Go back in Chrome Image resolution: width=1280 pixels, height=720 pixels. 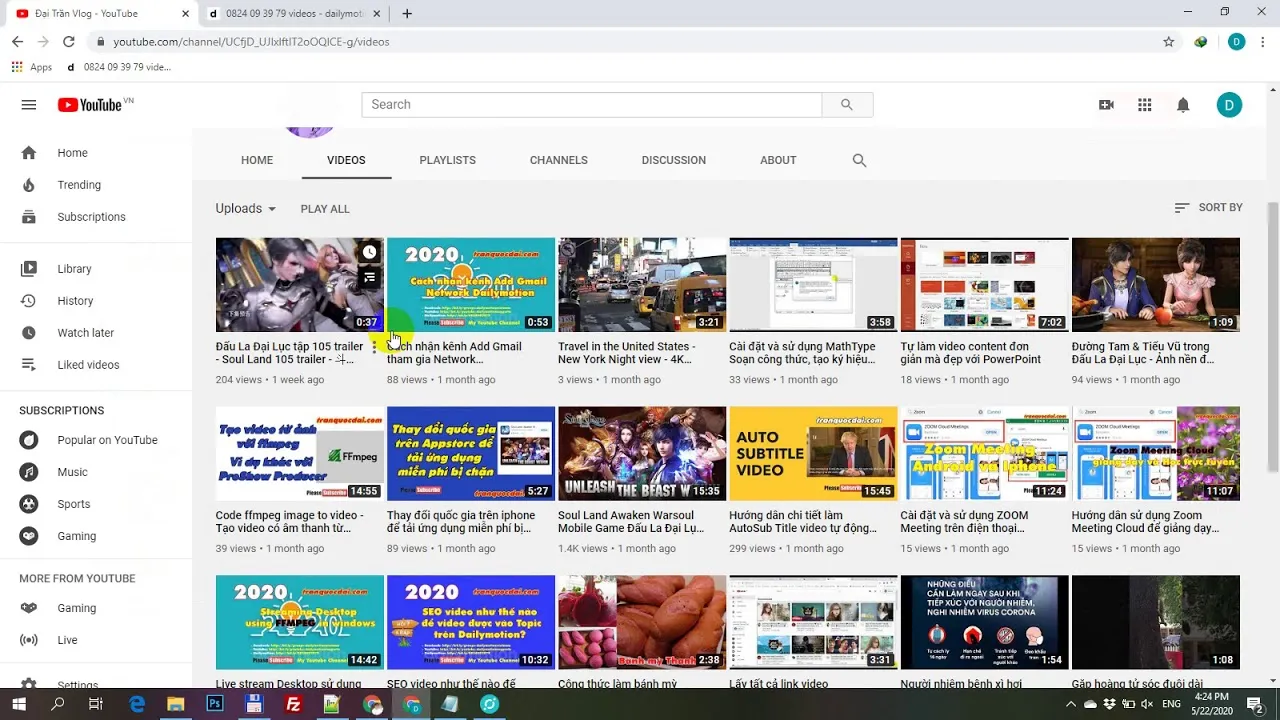[x=17, y=42]
